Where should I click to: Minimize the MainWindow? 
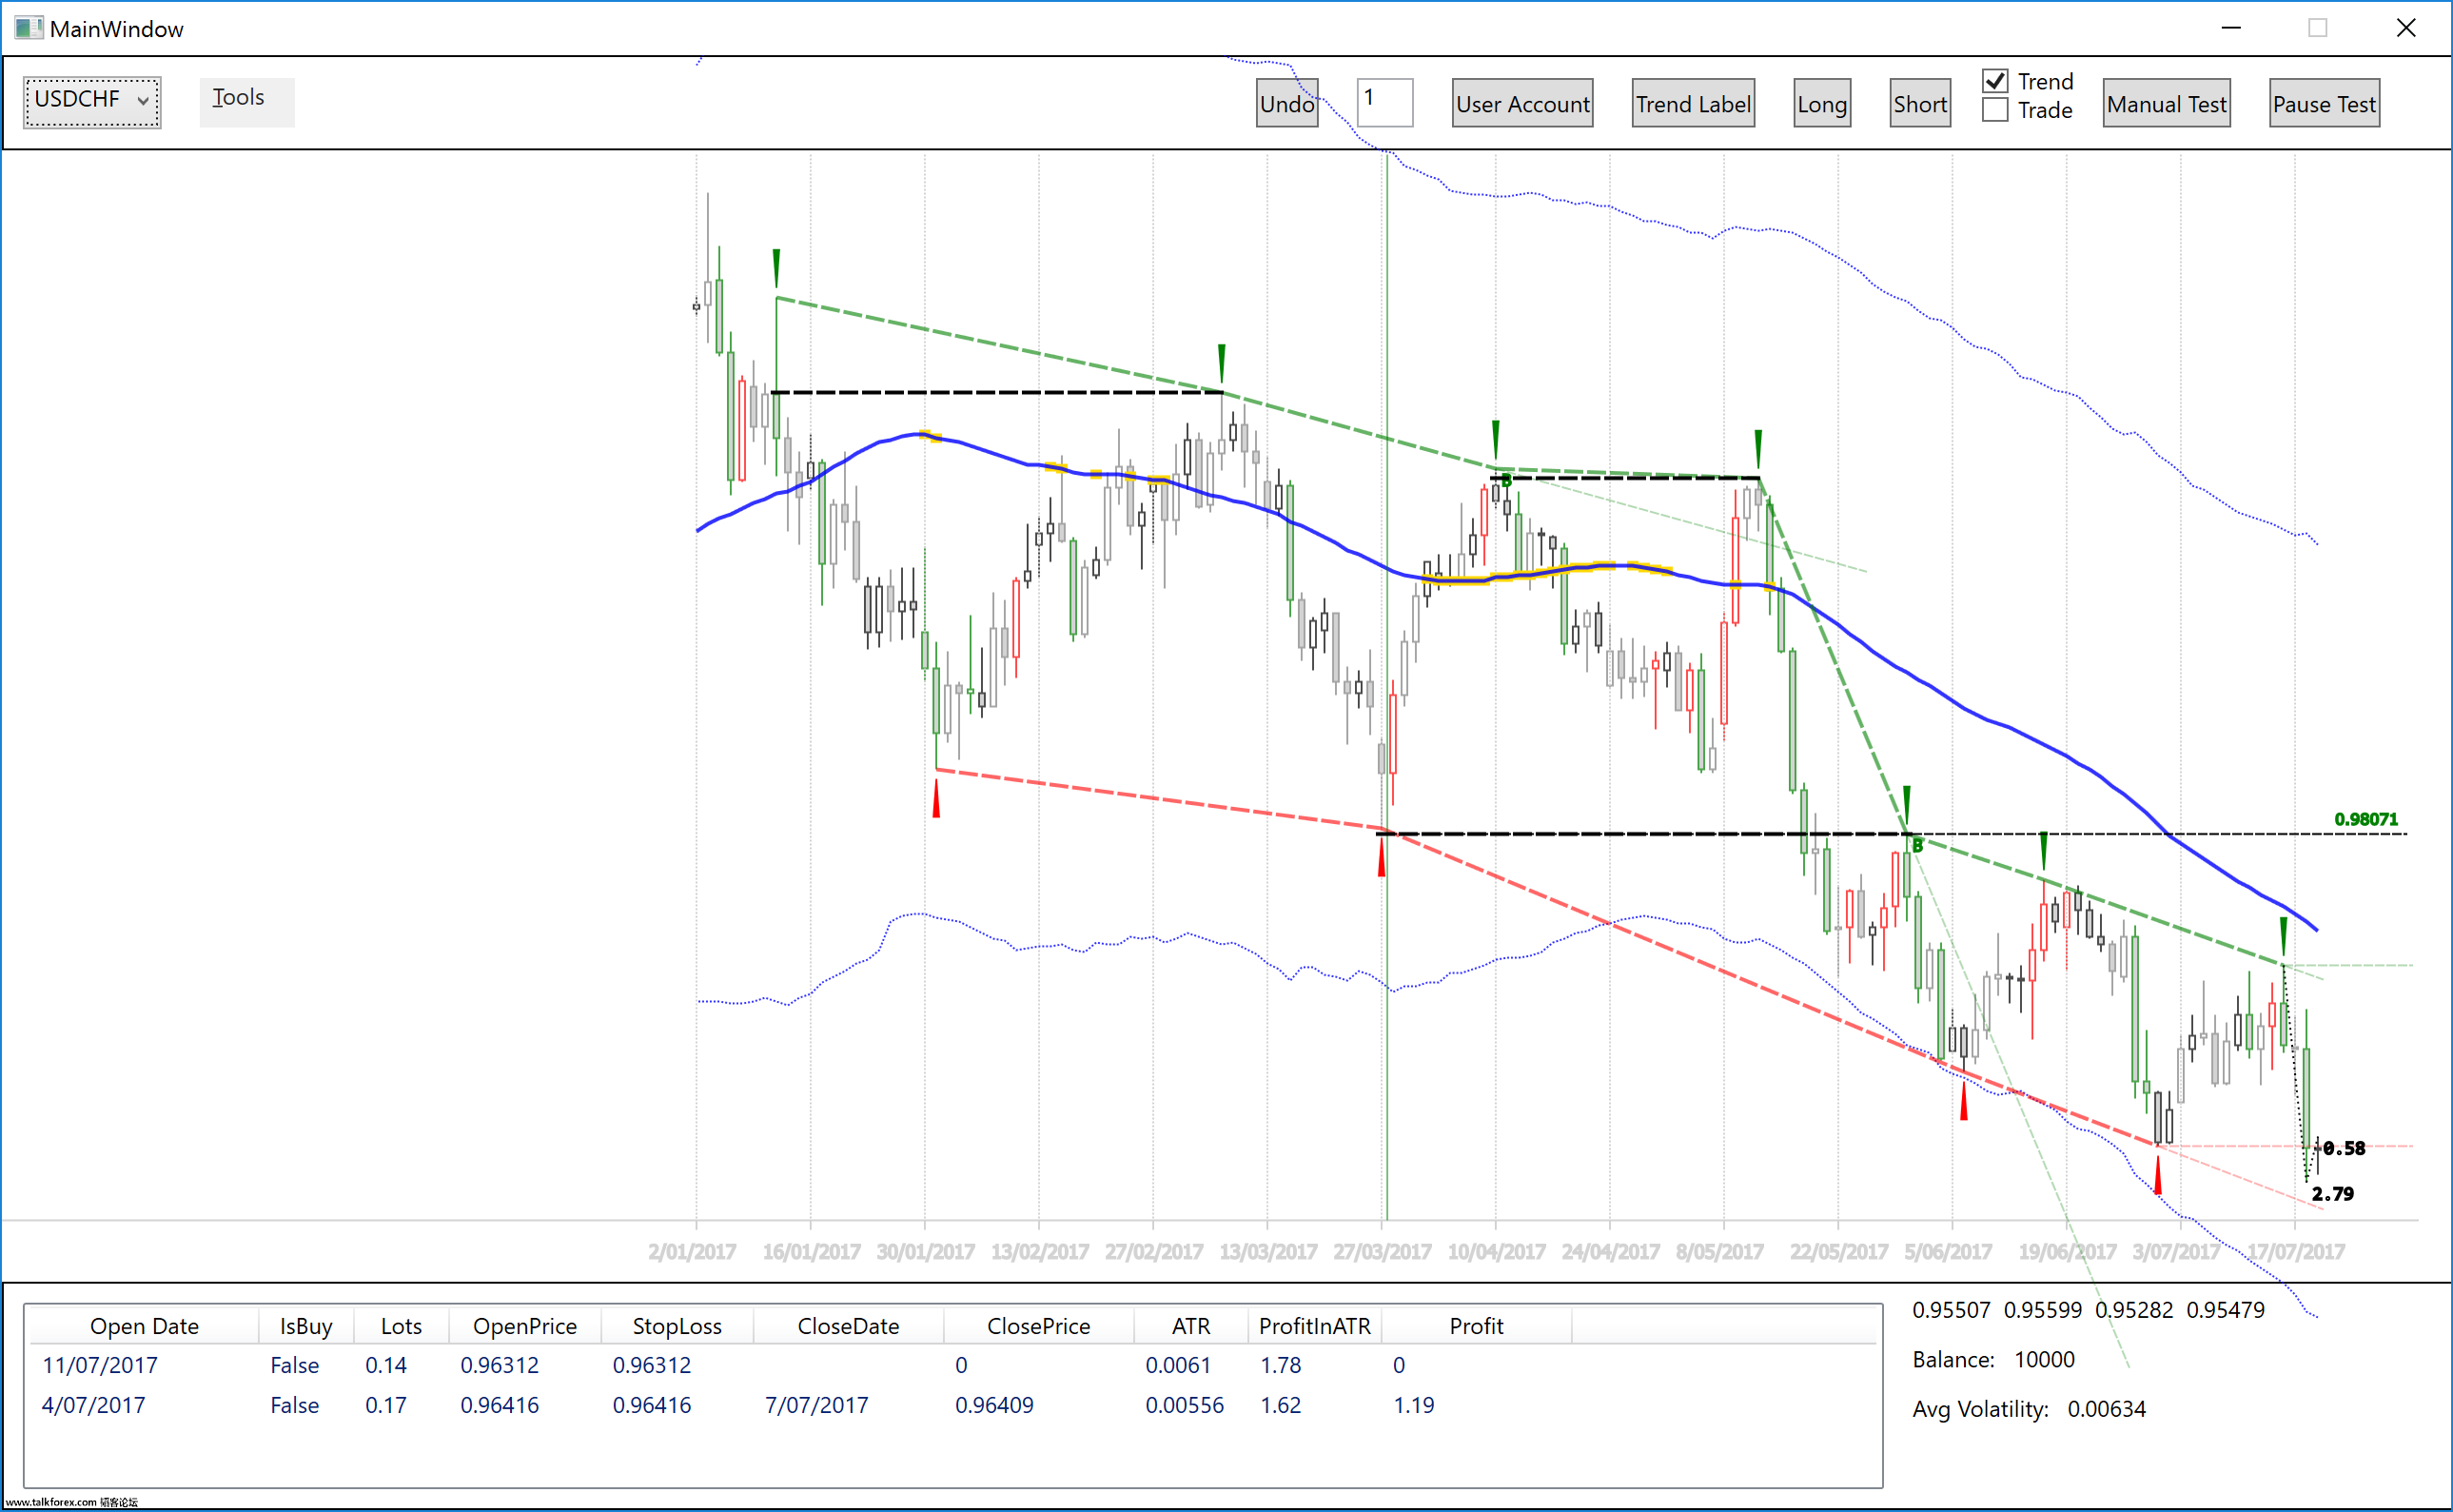[2231, 28]
